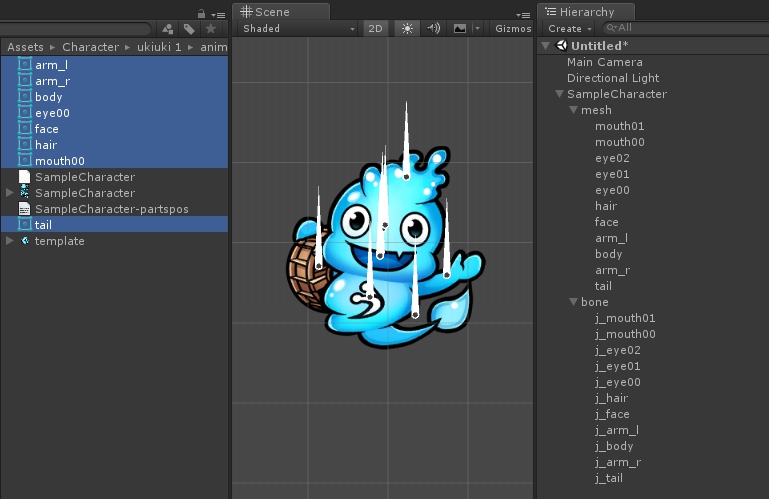Screen dimensions: 769x499
Task: Select body under mesh in Hierarchy
Action: pos(609,254)
